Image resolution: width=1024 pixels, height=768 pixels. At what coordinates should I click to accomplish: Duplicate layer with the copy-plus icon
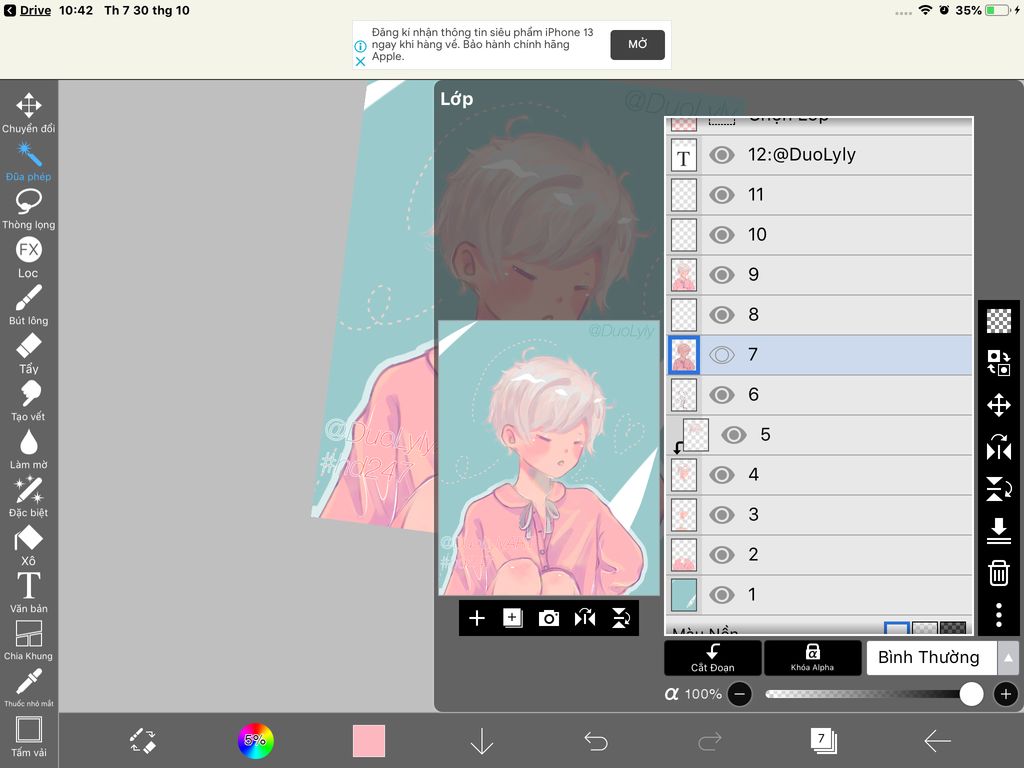513,618
